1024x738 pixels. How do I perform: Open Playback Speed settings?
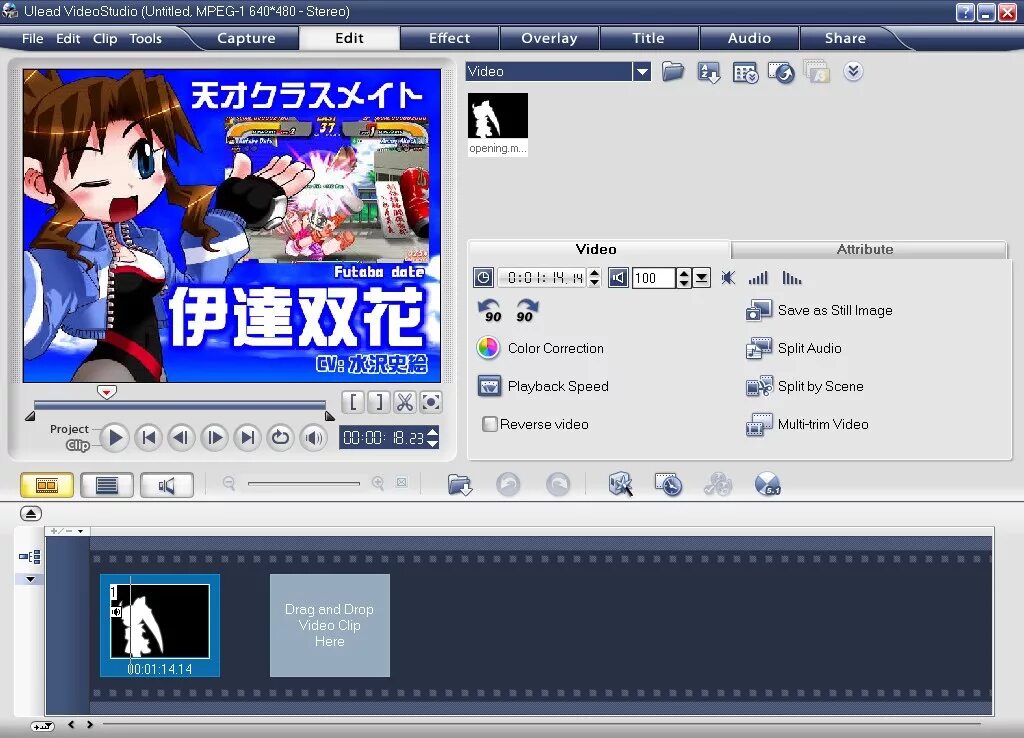click(543, 386)
